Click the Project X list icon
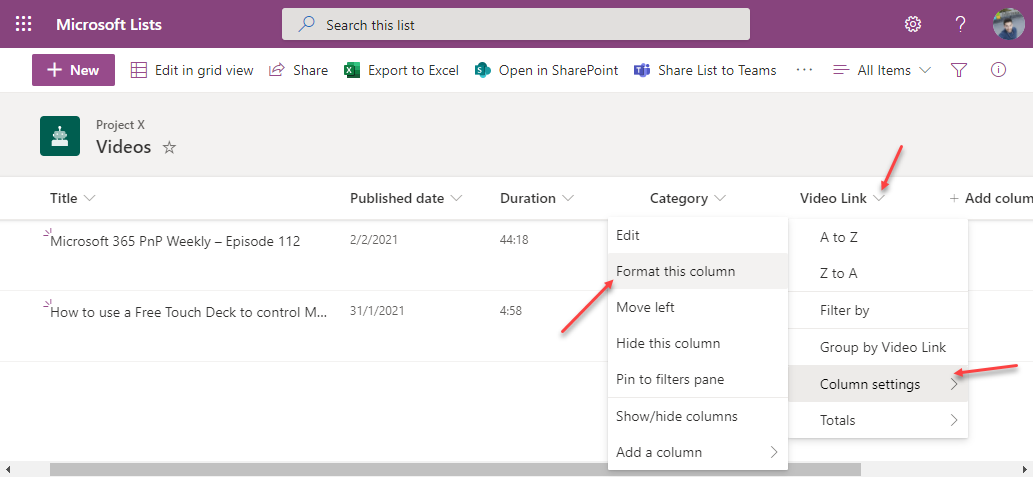The image size is (1033, 477). [60, 136]
